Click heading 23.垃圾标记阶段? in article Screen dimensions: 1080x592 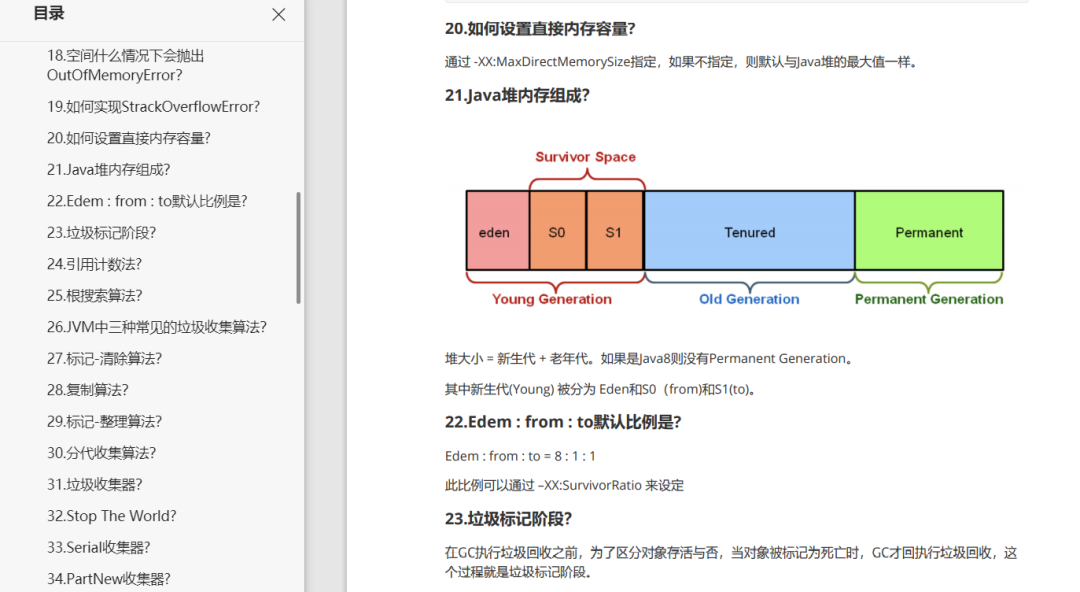(x=508, y=519)
